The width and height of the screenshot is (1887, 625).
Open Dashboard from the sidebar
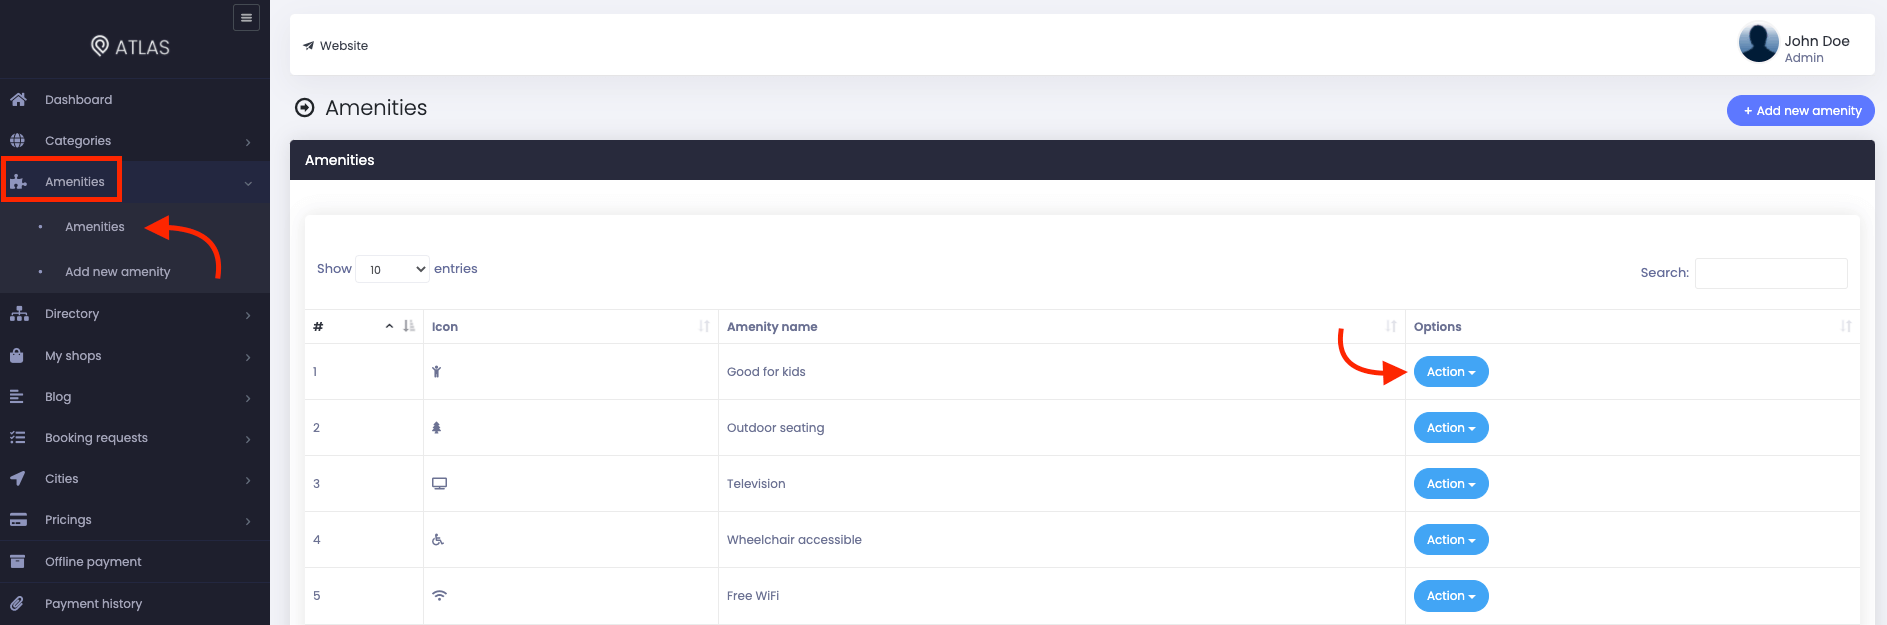click(135, 99)
